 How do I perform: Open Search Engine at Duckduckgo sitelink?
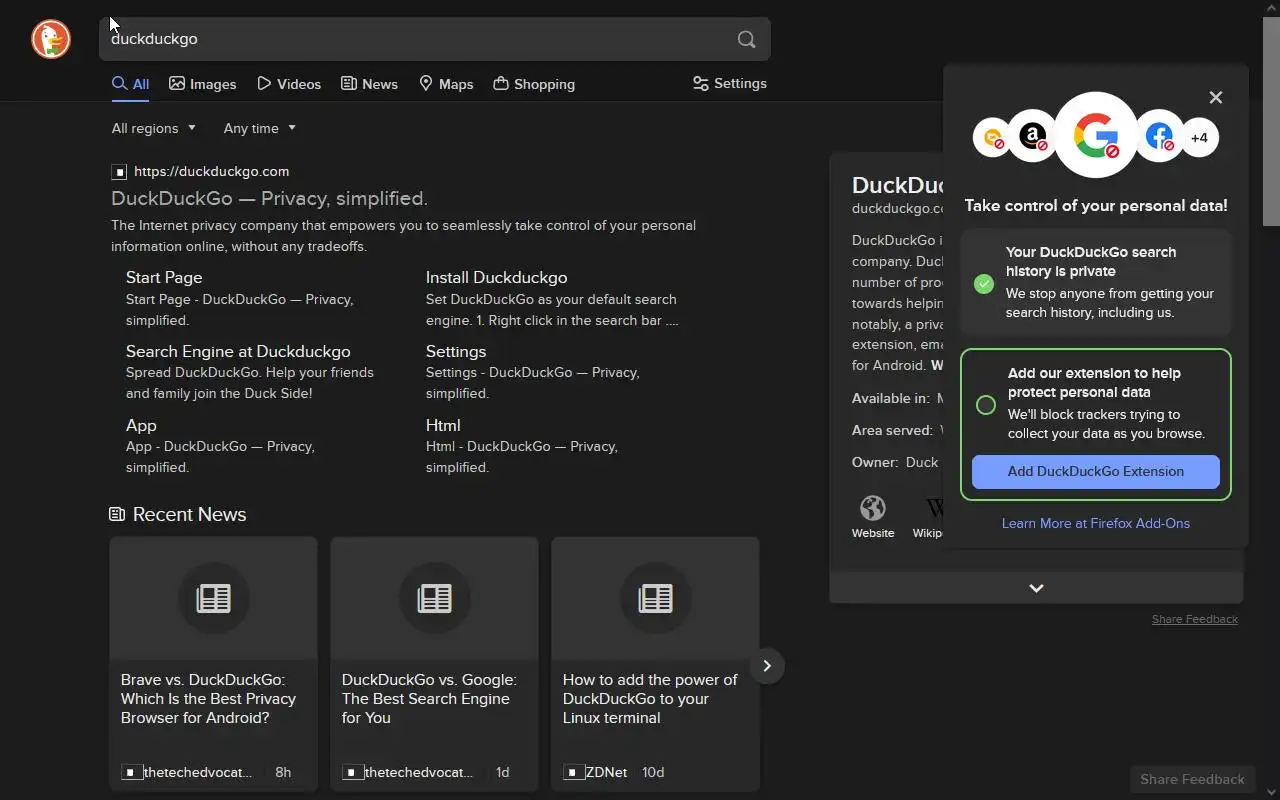click(x=238, y=351)
